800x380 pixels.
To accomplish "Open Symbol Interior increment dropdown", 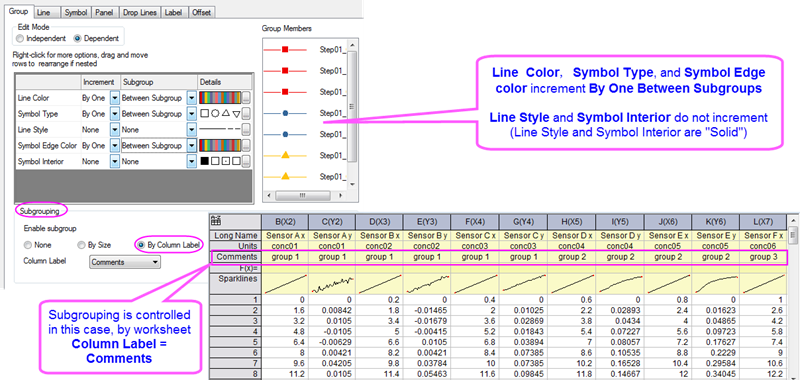I will pos(115,161).
